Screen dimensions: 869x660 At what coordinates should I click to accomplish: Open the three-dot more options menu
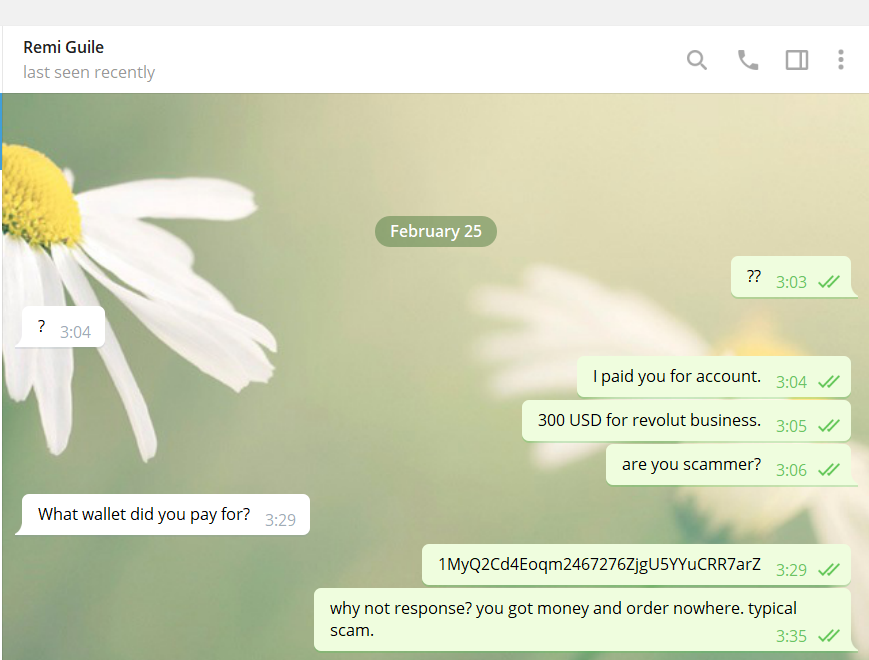pos(841,60)
